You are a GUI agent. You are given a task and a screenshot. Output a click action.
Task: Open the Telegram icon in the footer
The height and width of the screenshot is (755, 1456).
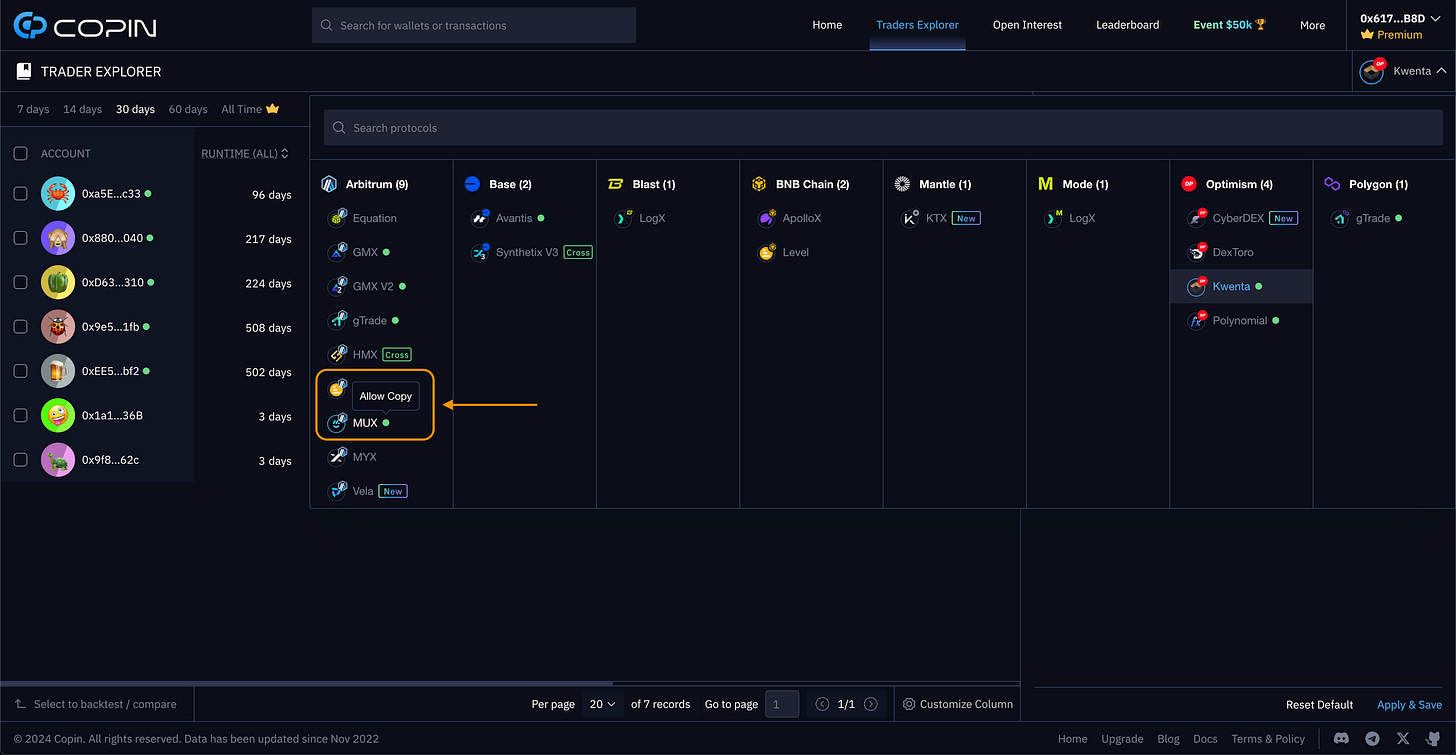pos(1372,739)
